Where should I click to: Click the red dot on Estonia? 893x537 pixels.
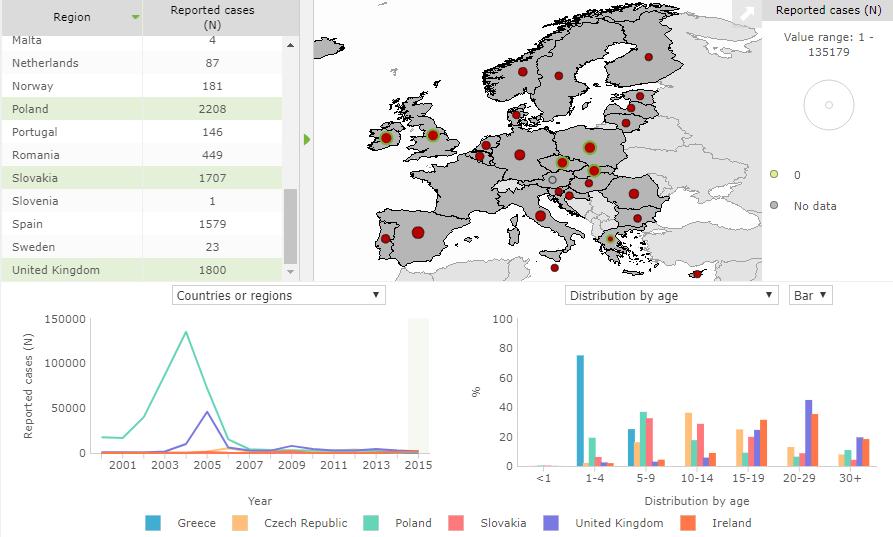[640, 96]
